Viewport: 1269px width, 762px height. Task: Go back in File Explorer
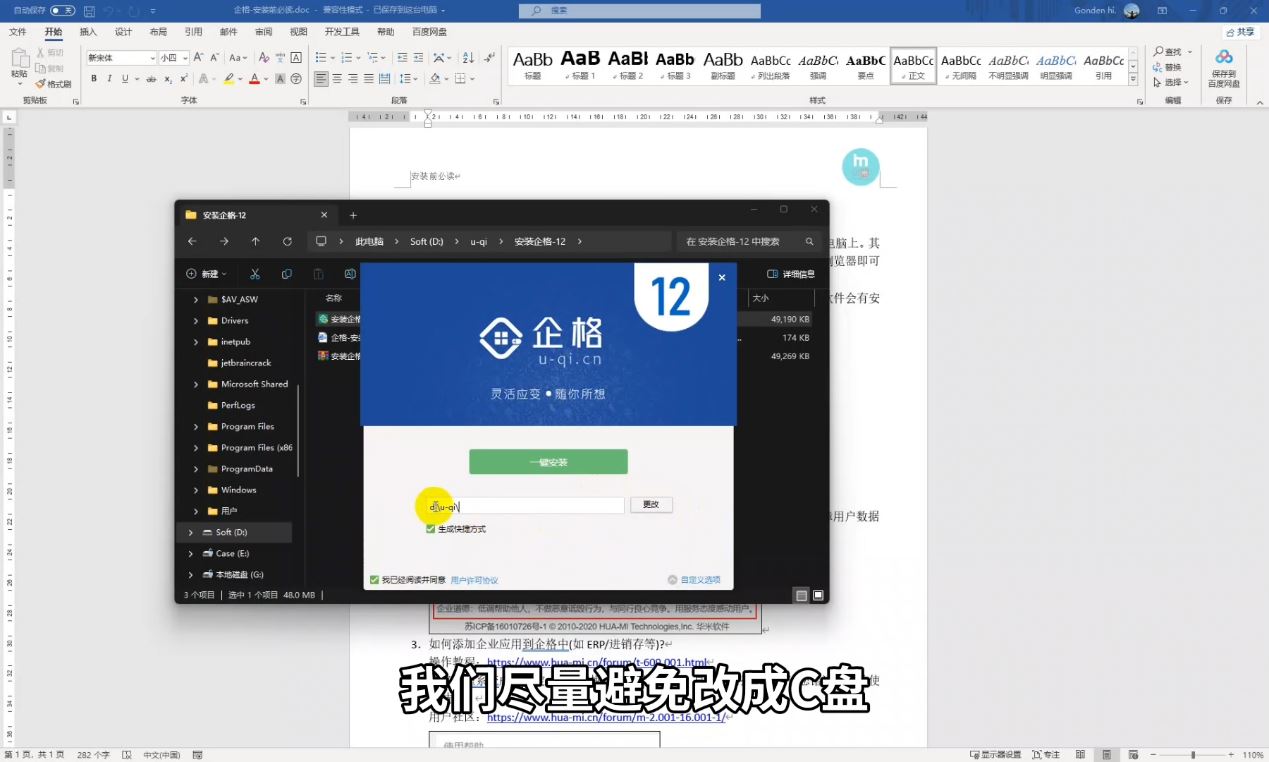(x=192, y=241)
